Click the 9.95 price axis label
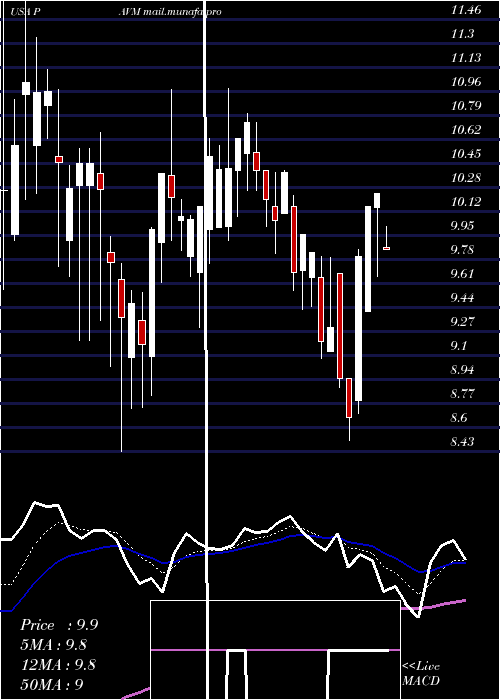This screenshot has width=500, height=700. click(x=463, y=226)
